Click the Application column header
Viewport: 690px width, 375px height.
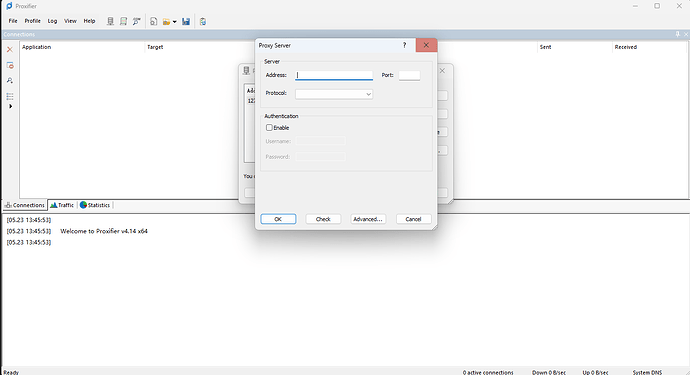37,47
